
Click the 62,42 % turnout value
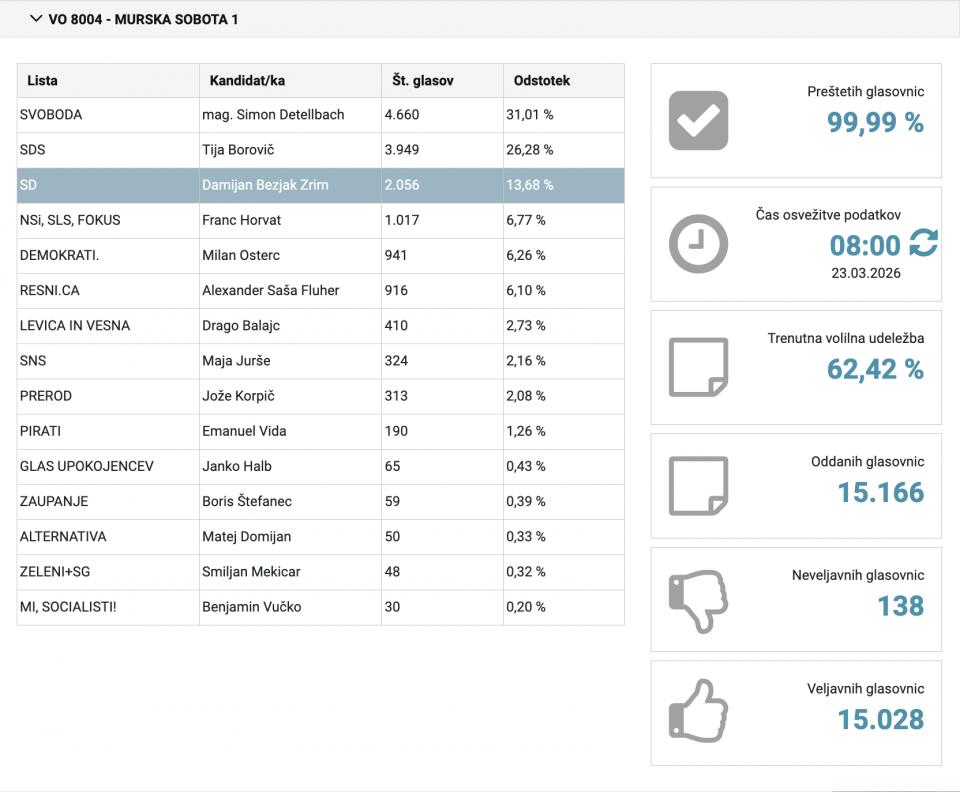tap(874, 369)
